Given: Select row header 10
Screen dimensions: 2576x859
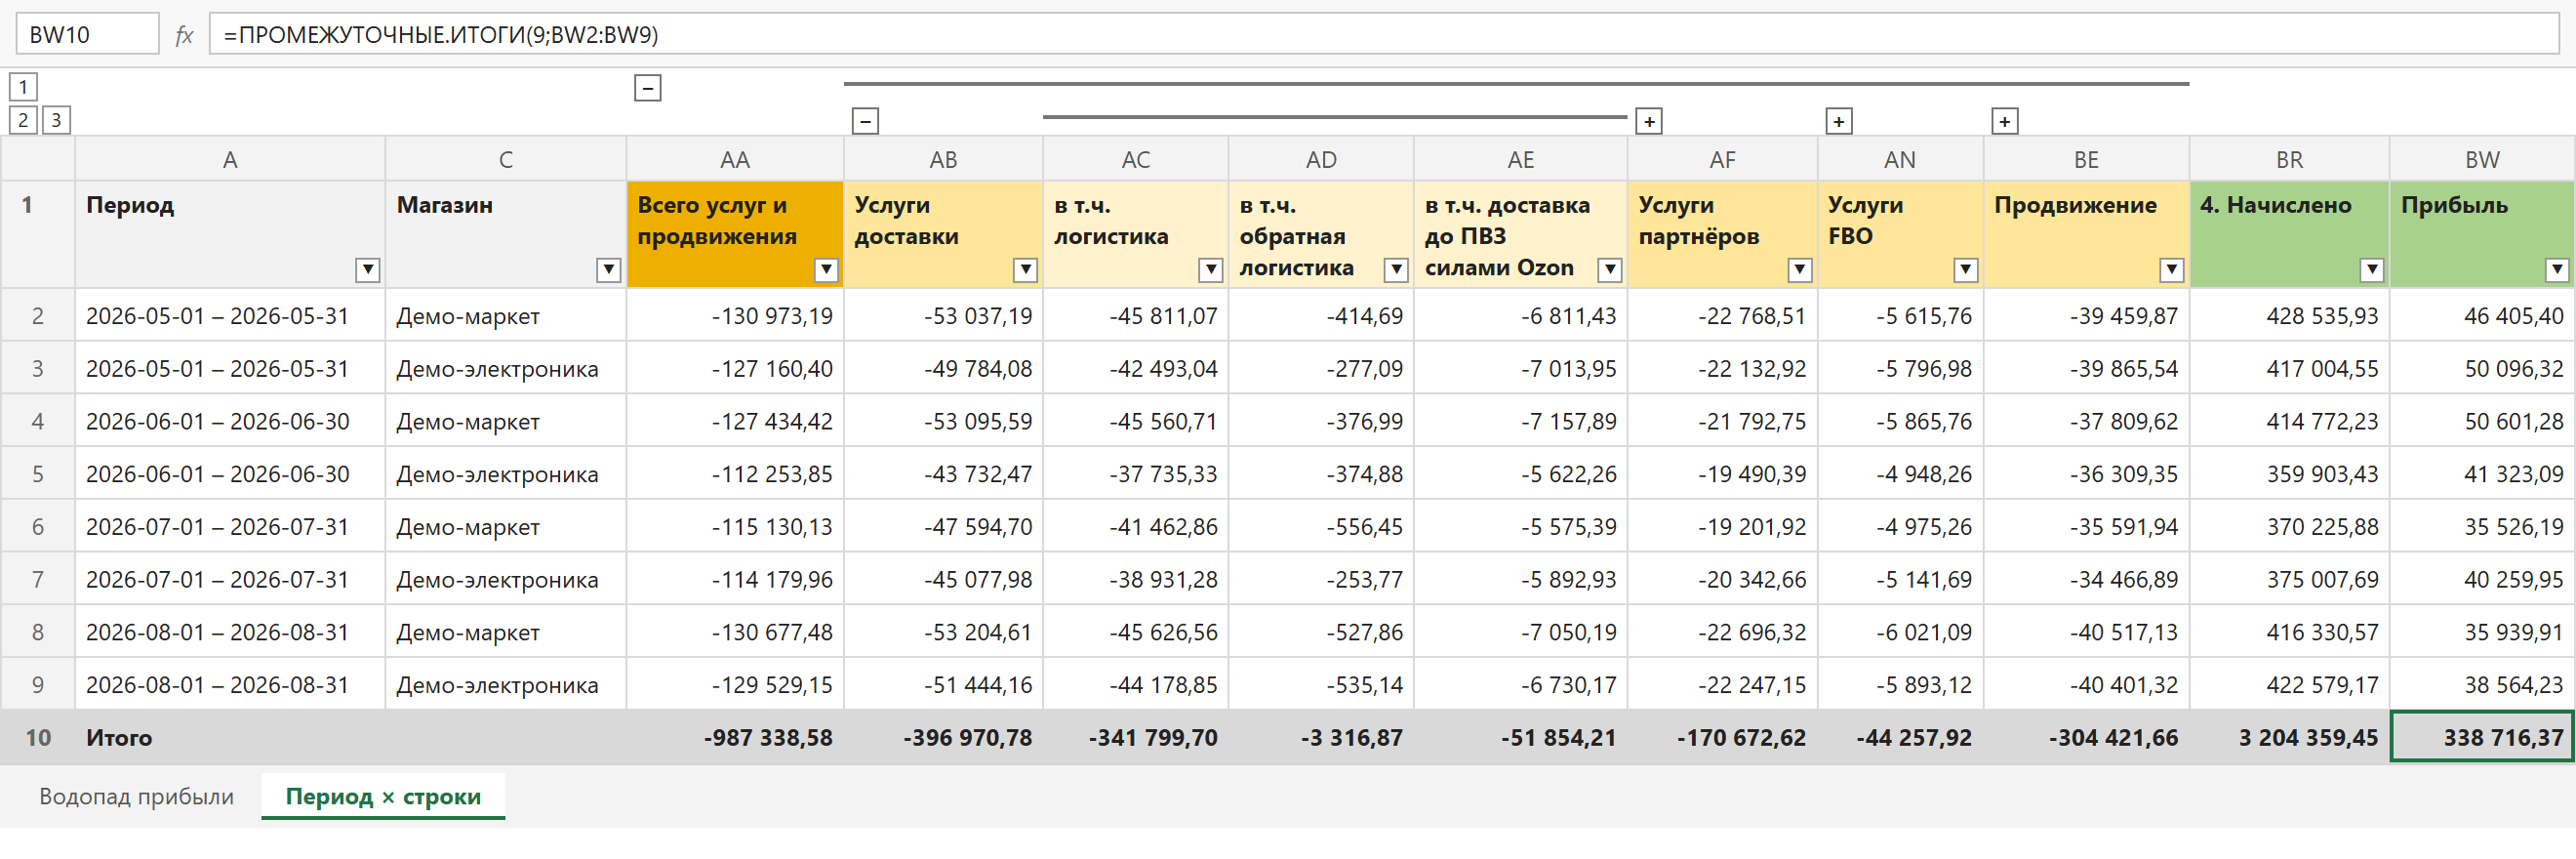Looking at the screenshot, I should click(x=38, y=738).
